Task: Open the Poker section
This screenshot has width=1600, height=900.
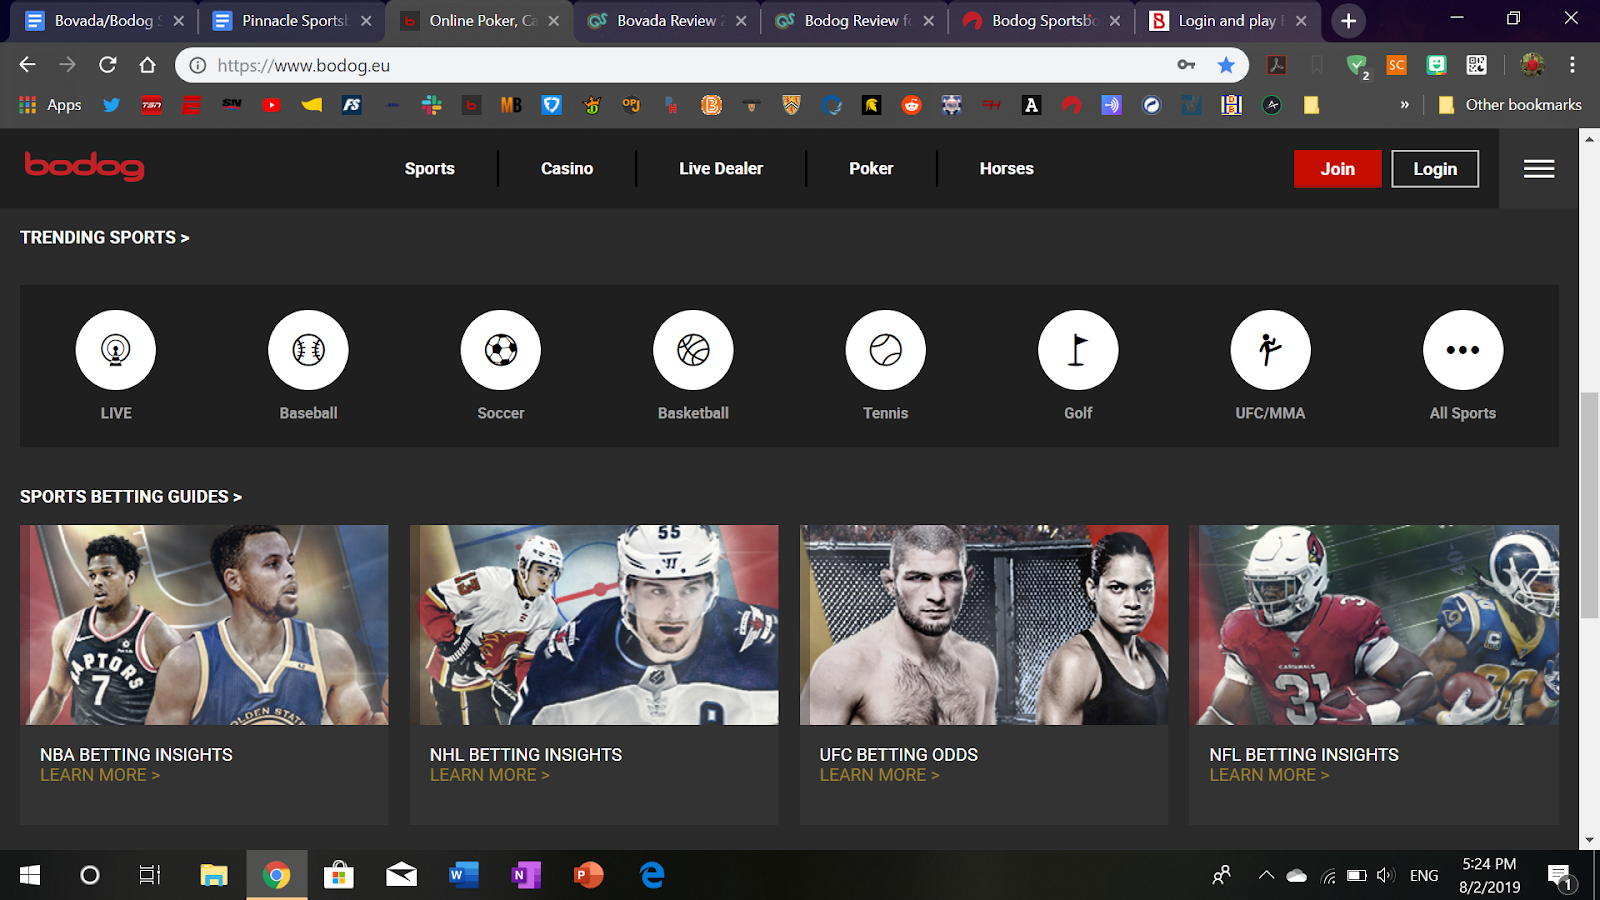Action: coord(871,169)
